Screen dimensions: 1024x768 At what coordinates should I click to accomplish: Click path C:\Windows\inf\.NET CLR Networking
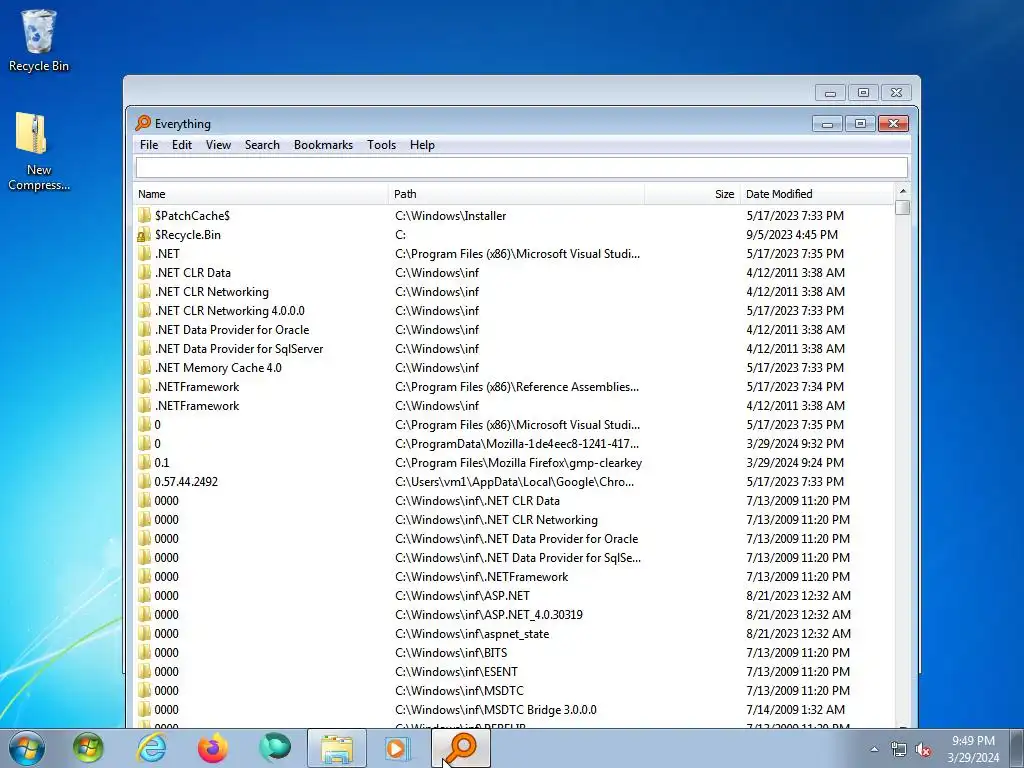[496, 519]
